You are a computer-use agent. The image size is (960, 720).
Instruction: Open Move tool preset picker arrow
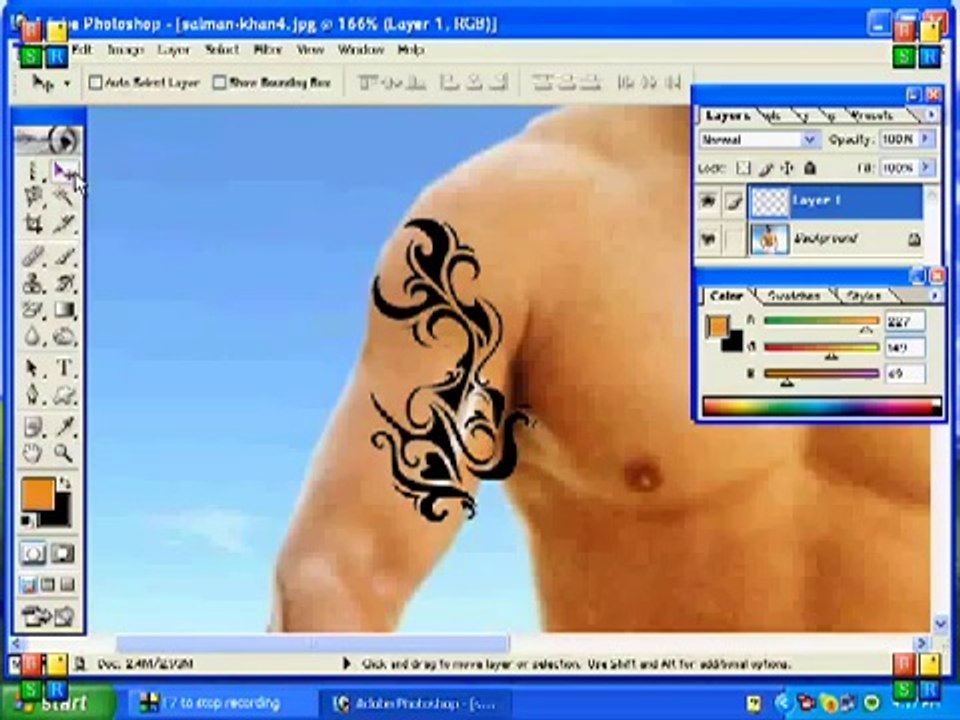[67, 83]
